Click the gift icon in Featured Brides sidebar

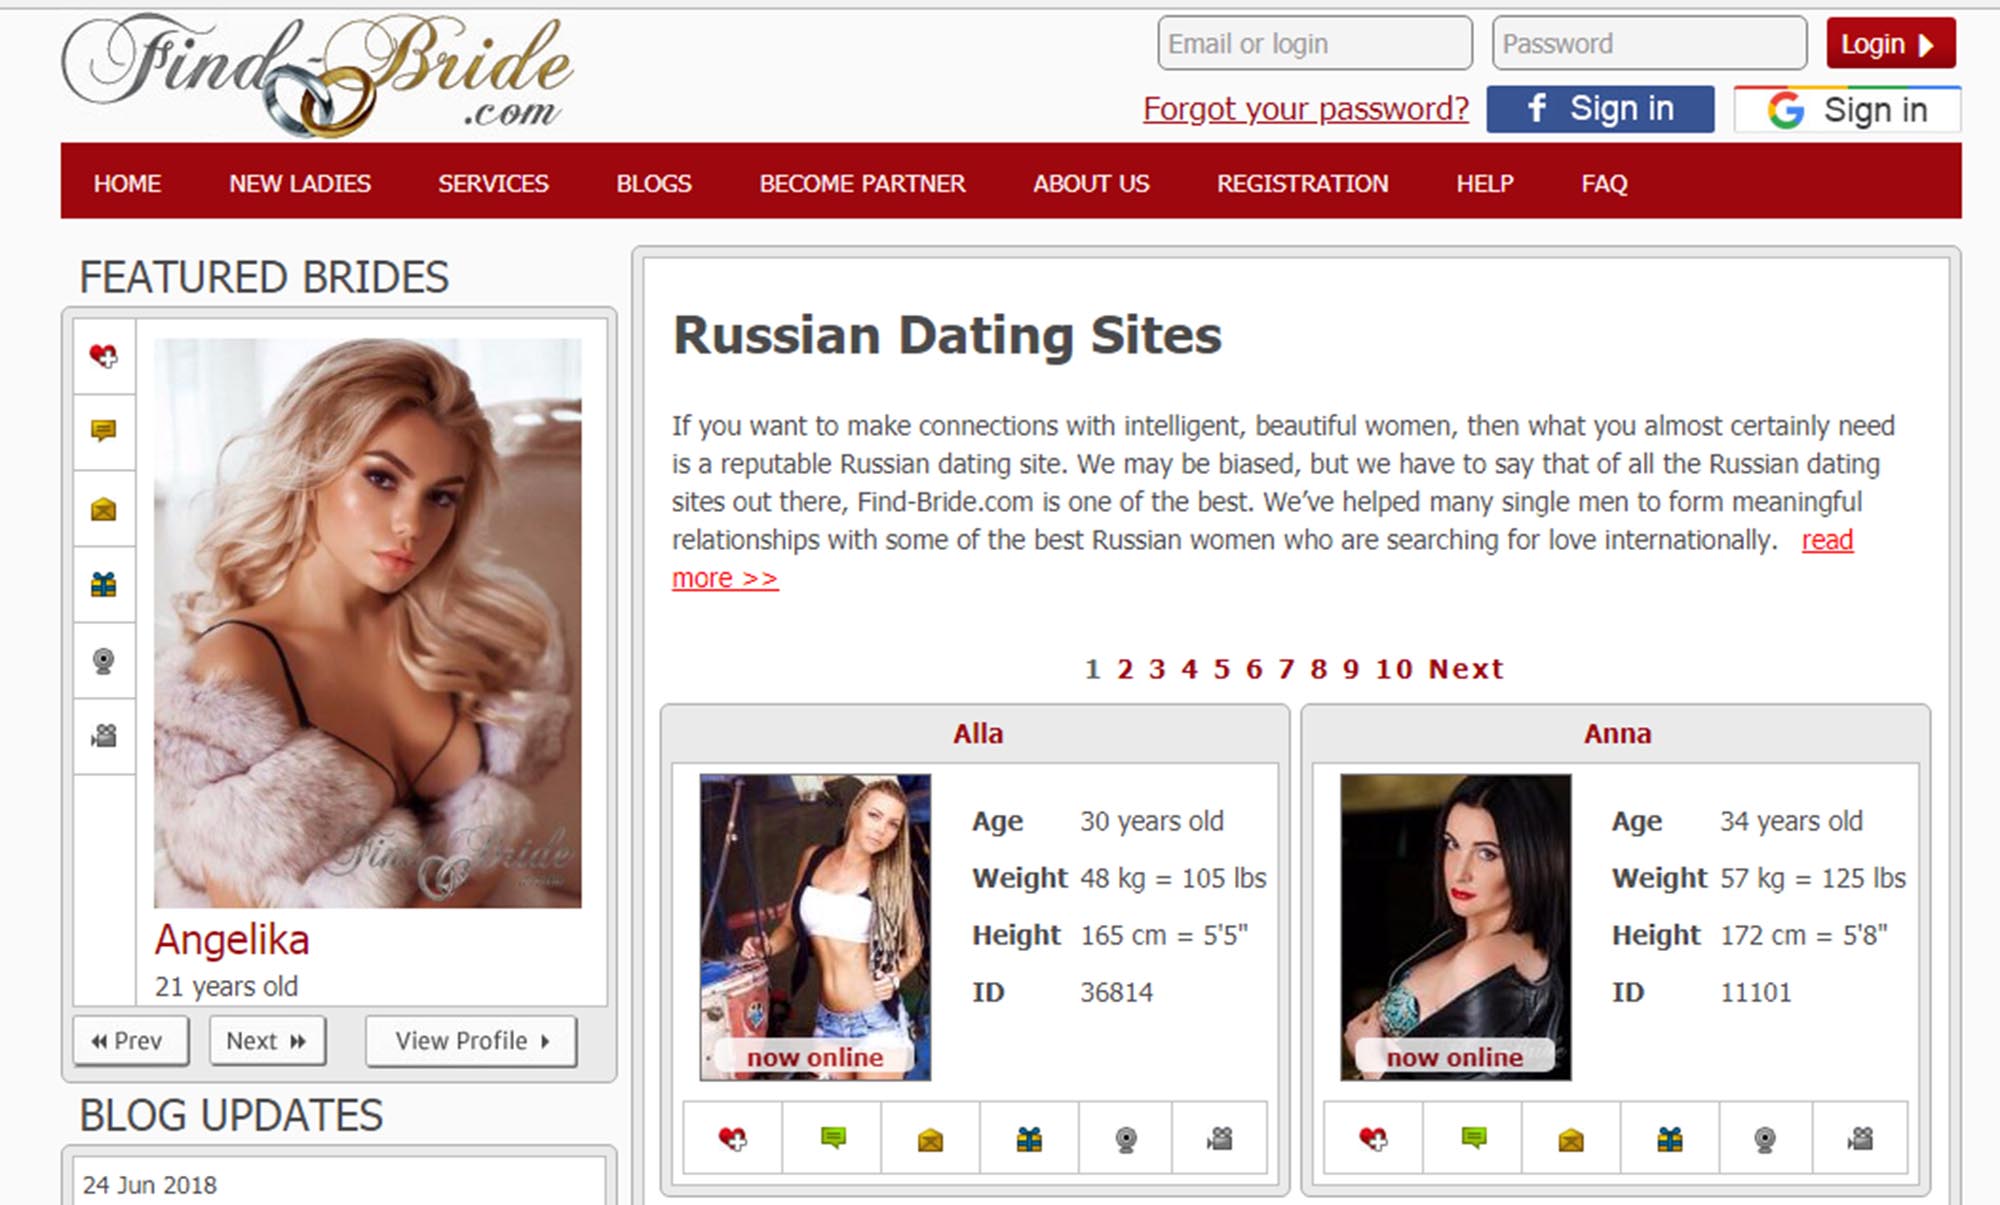pos(104,584)
